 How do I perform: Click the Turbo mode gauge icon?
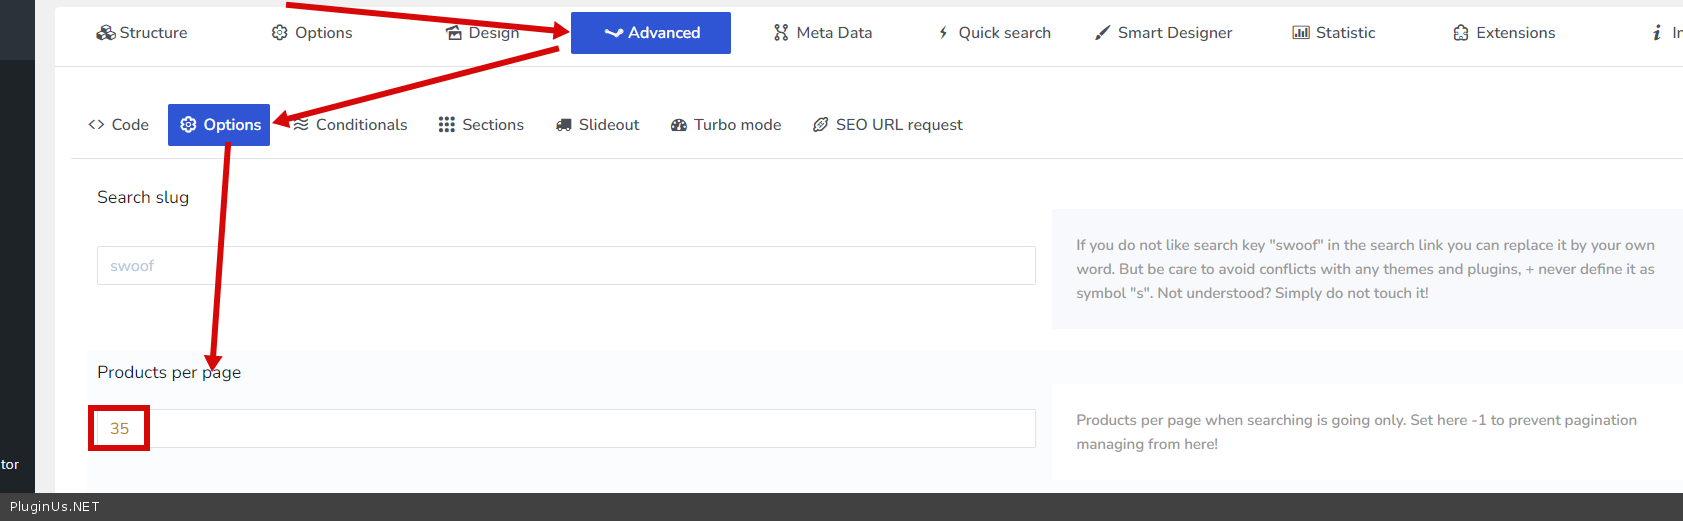click(x=679, y=125)
